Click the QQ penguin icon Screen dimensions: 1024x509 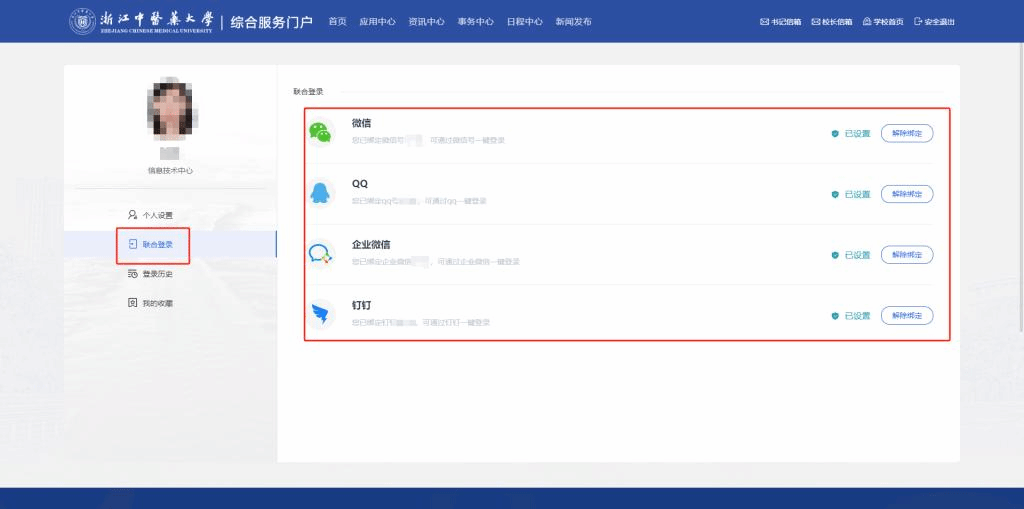pyautogui.click(x=319, y=193)
